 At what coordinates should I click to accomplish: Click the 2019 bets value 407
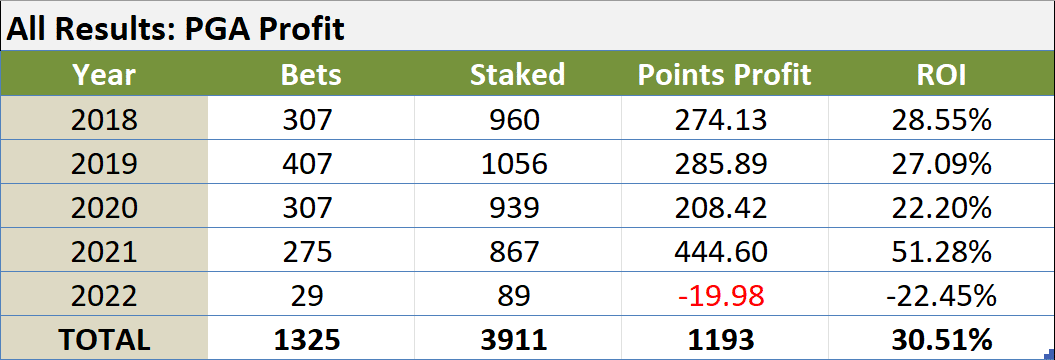310,164
